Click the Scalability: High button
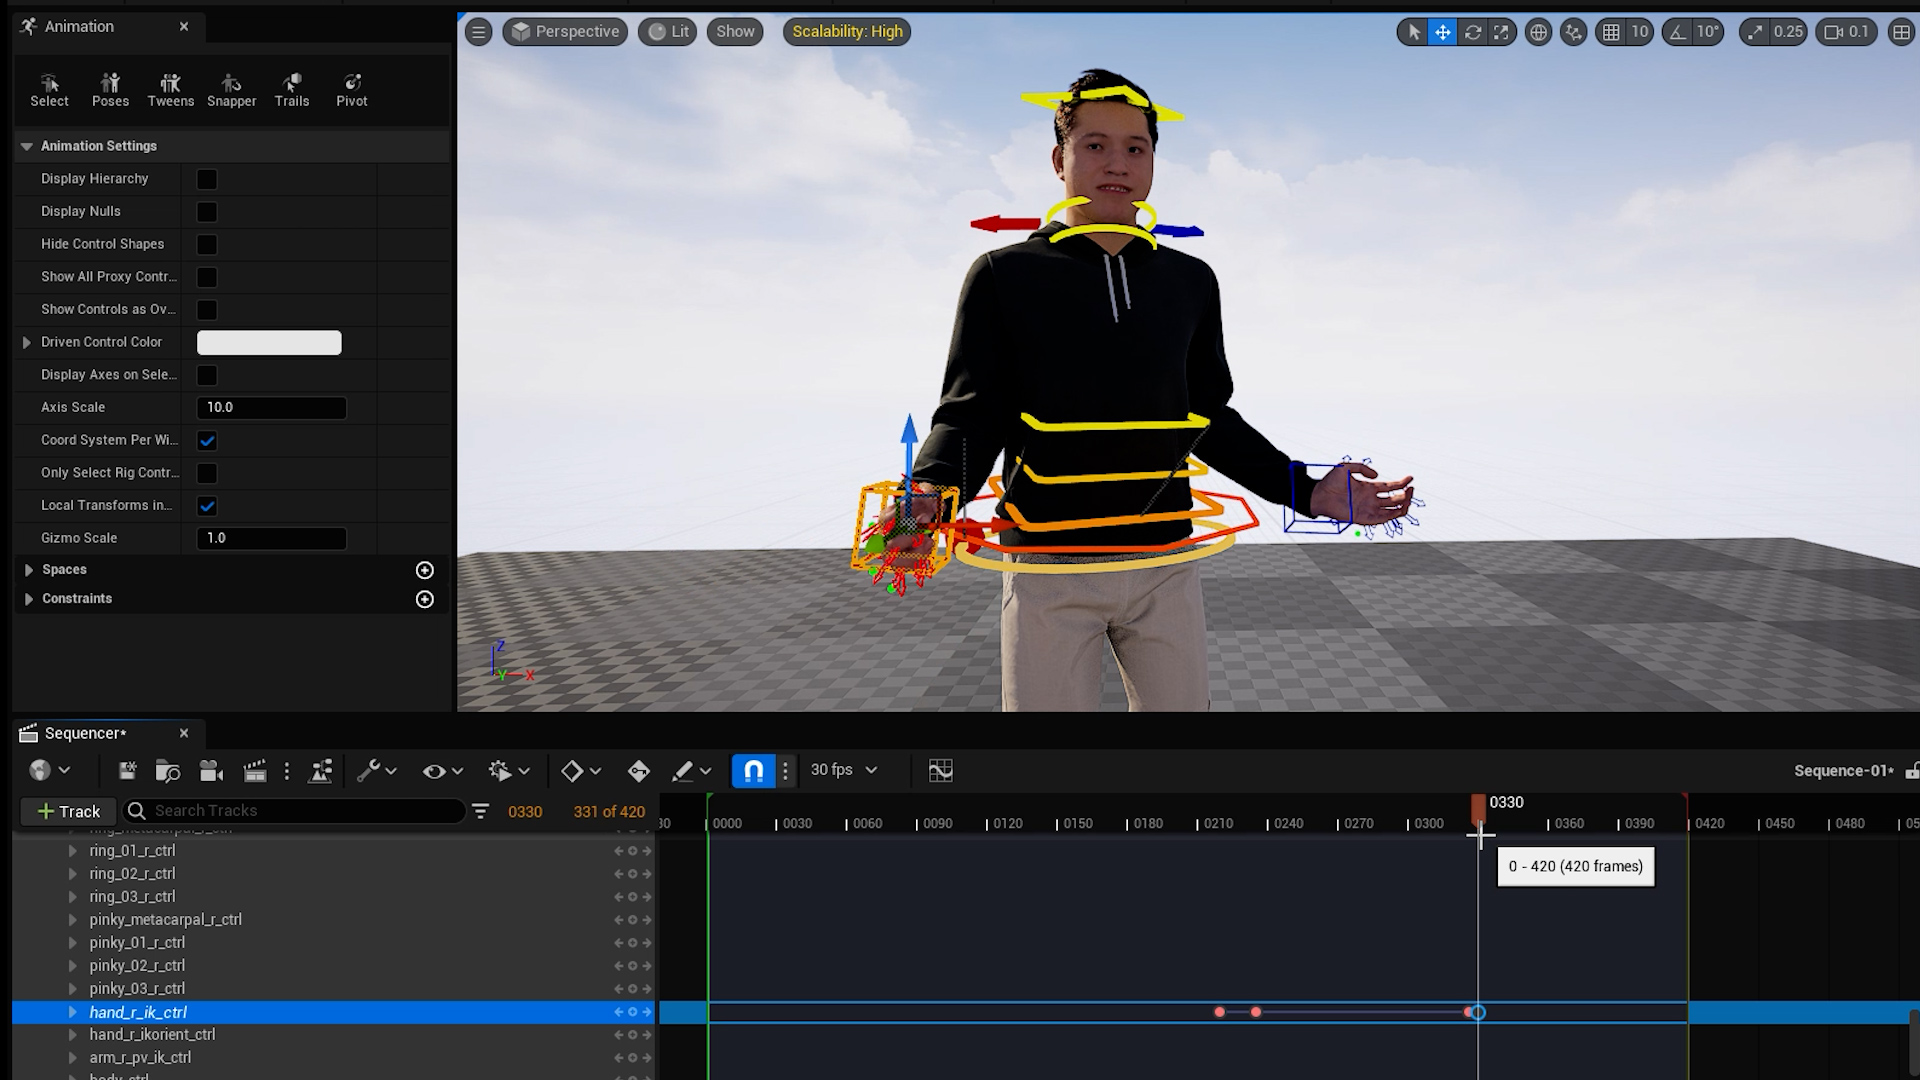 click(847, 32)
